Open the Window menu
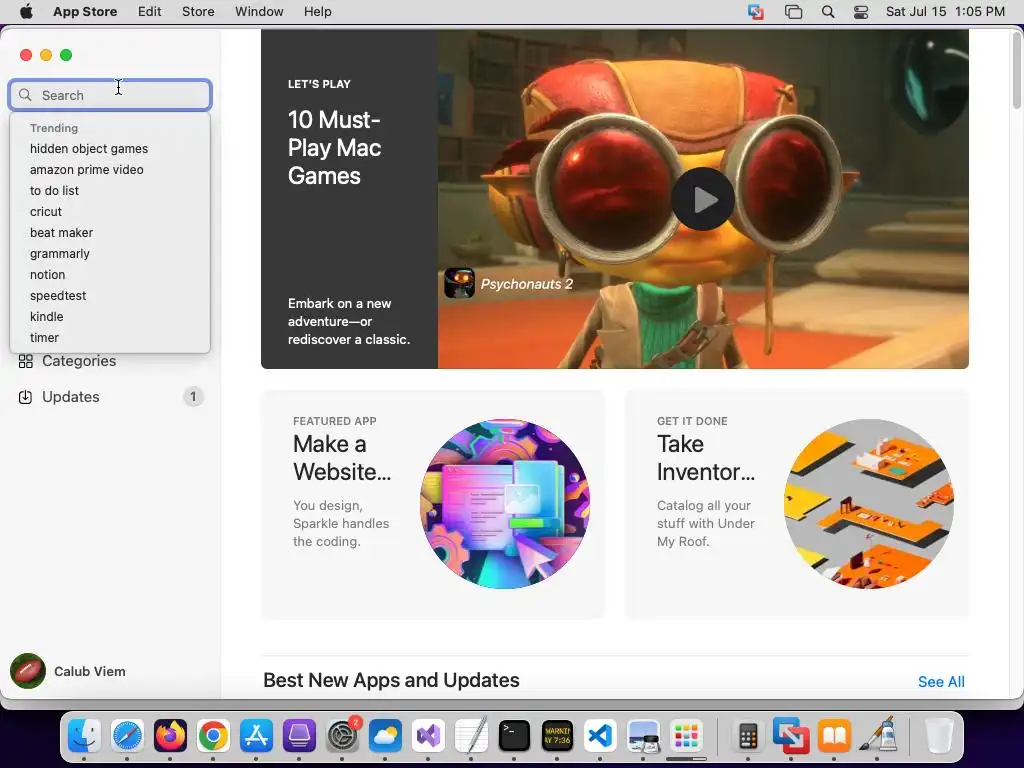Image resolution: width=1024 pixels, height=768 pixels. (x=259, y=12)
